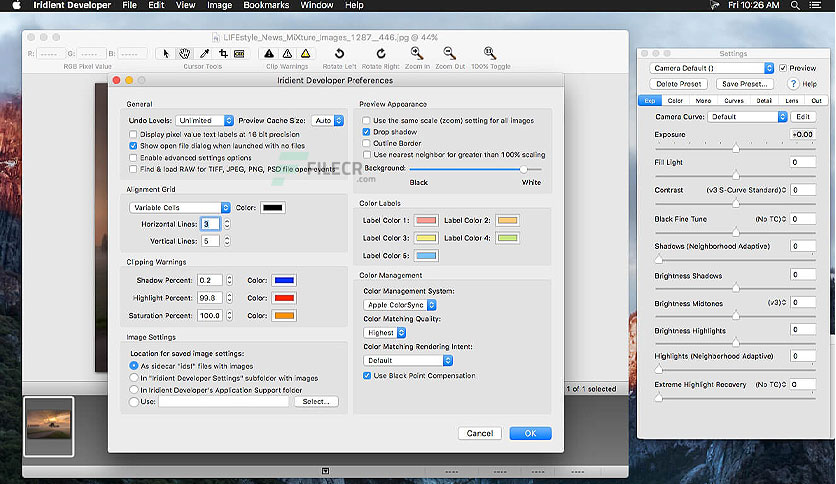Open the Color Matching Quality dropdown
This screenshot has height=484, width=836.
385,333
